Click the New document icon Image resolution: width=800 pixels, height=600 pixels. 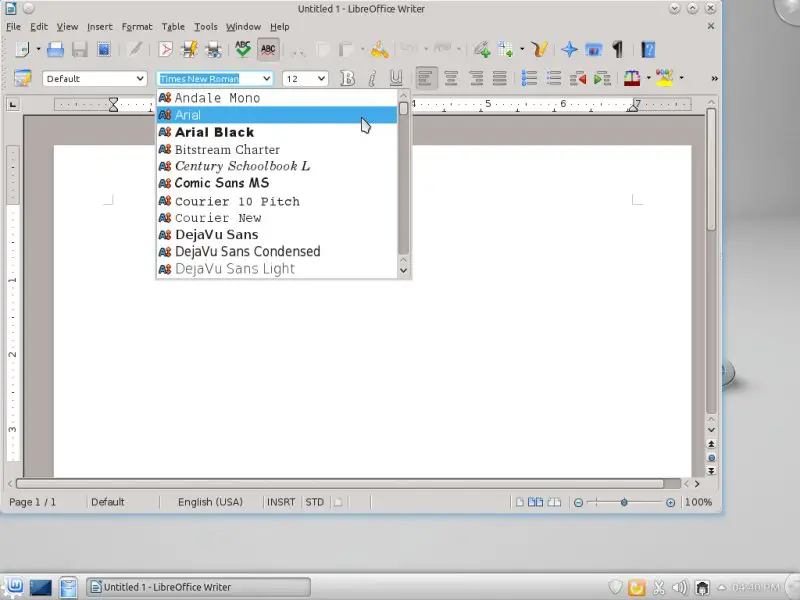click(22, 49)
